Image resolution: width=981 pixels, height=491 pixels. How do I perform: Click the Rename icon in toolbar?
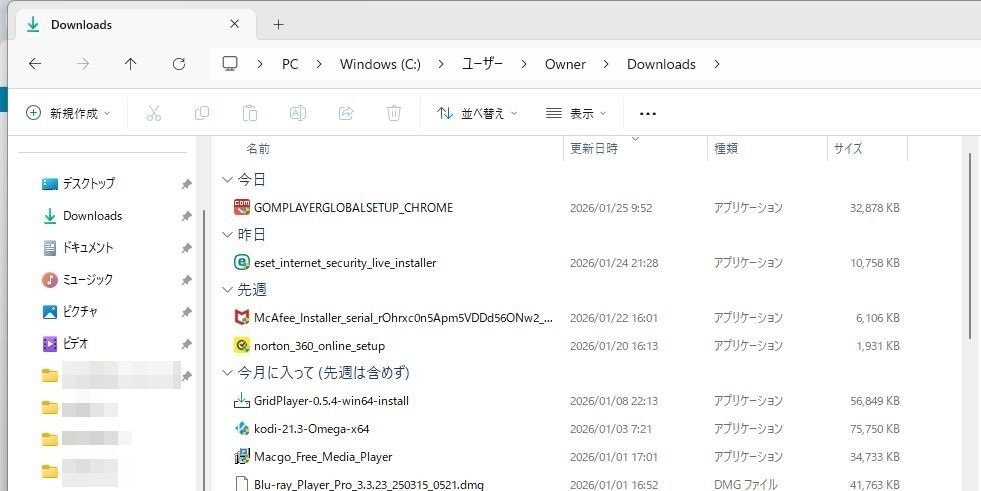pos(298,113)
